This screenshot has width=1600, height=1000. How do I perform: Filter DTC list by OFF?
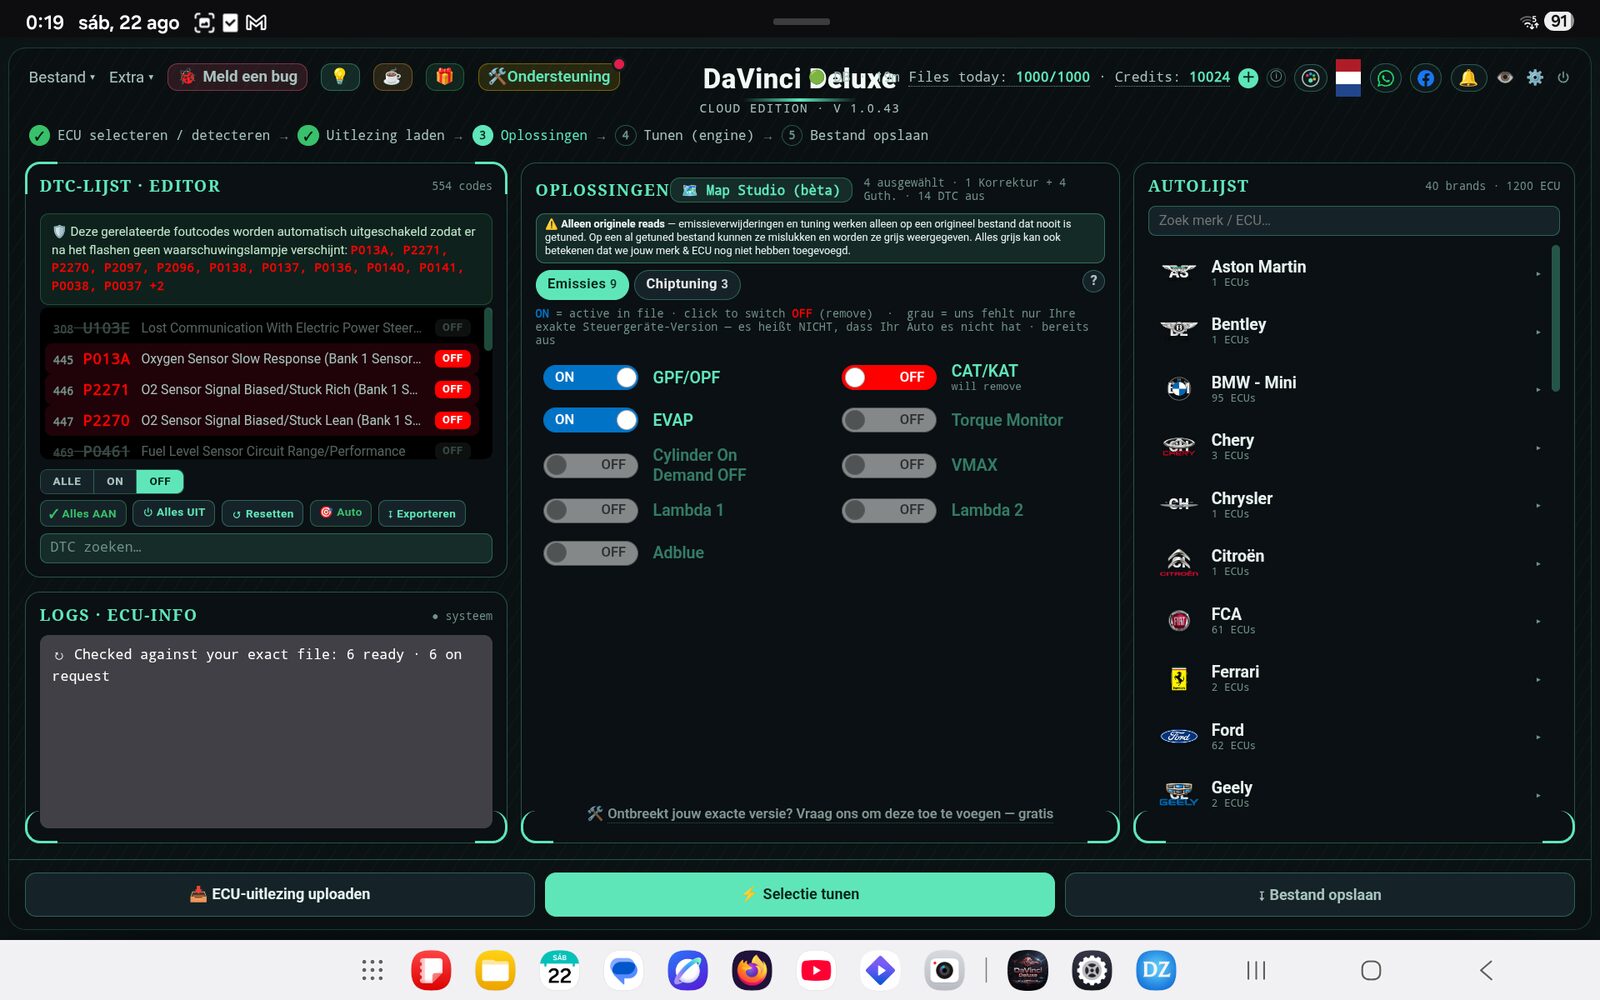(160, 481)
